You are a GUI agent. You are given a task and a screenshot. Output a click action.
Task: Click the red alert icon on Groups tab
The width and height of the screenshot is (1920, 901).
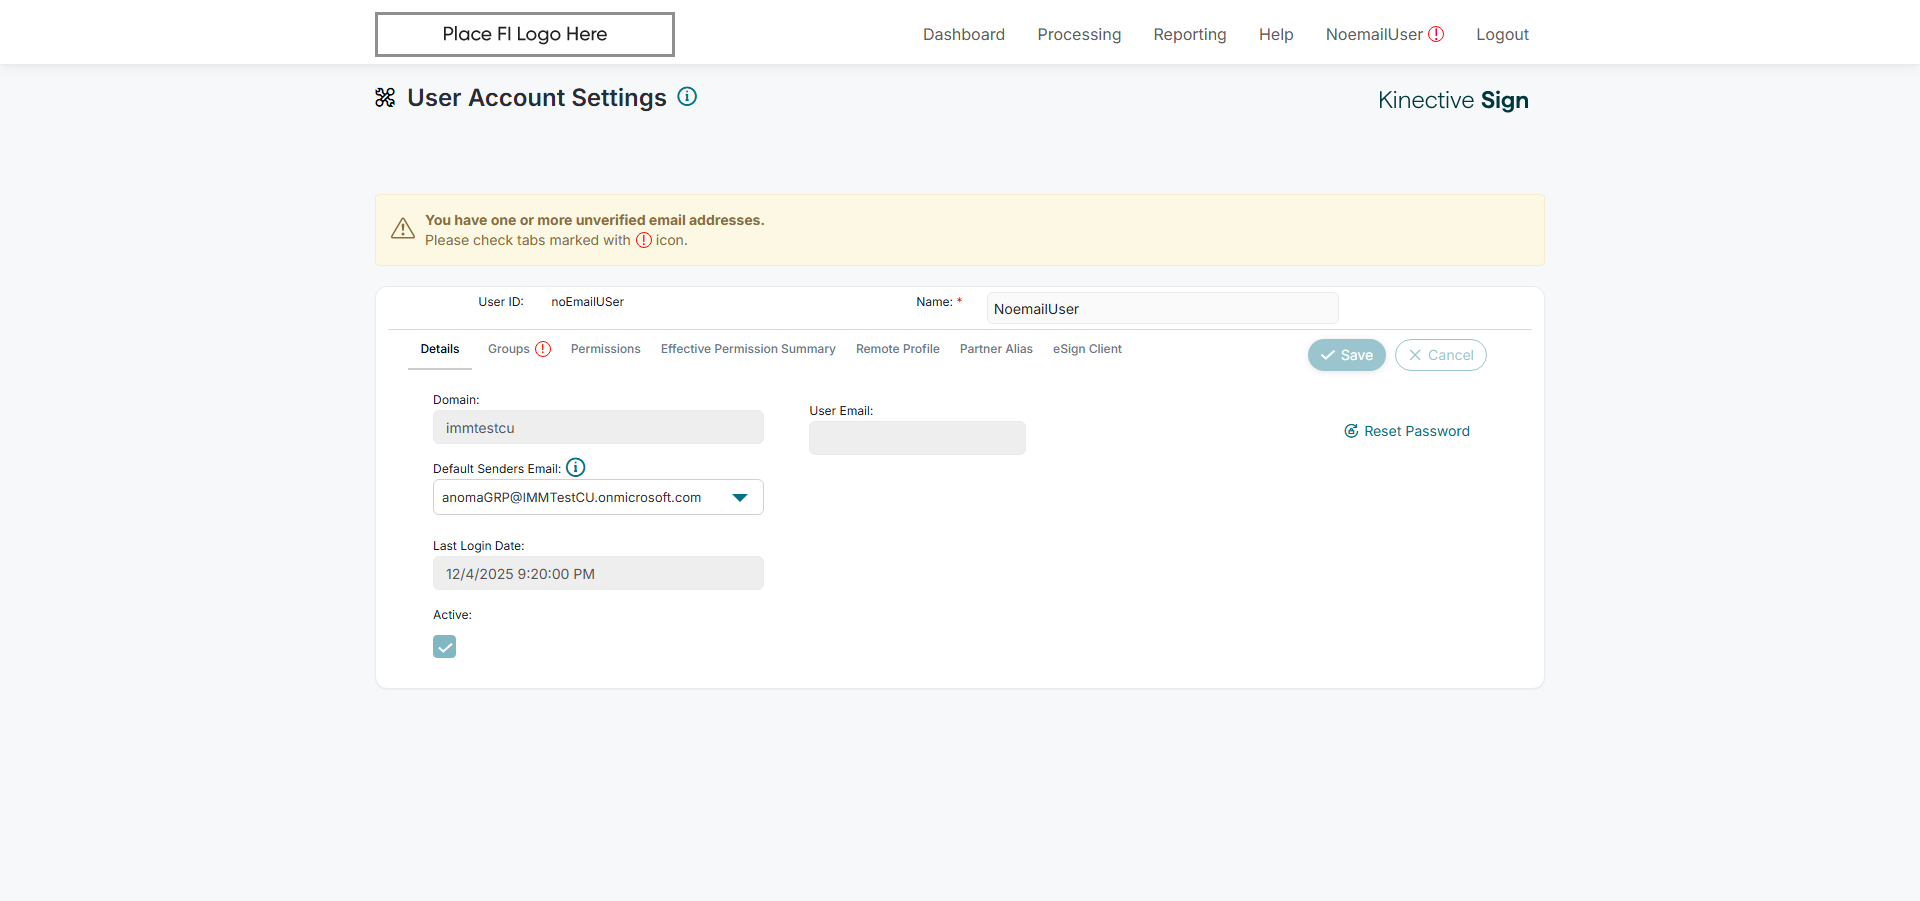543,349
